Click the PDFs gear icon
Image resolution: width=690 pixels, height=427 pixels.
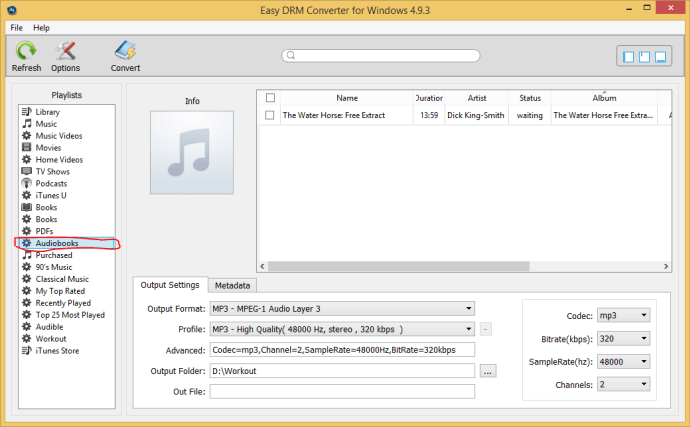27,231
